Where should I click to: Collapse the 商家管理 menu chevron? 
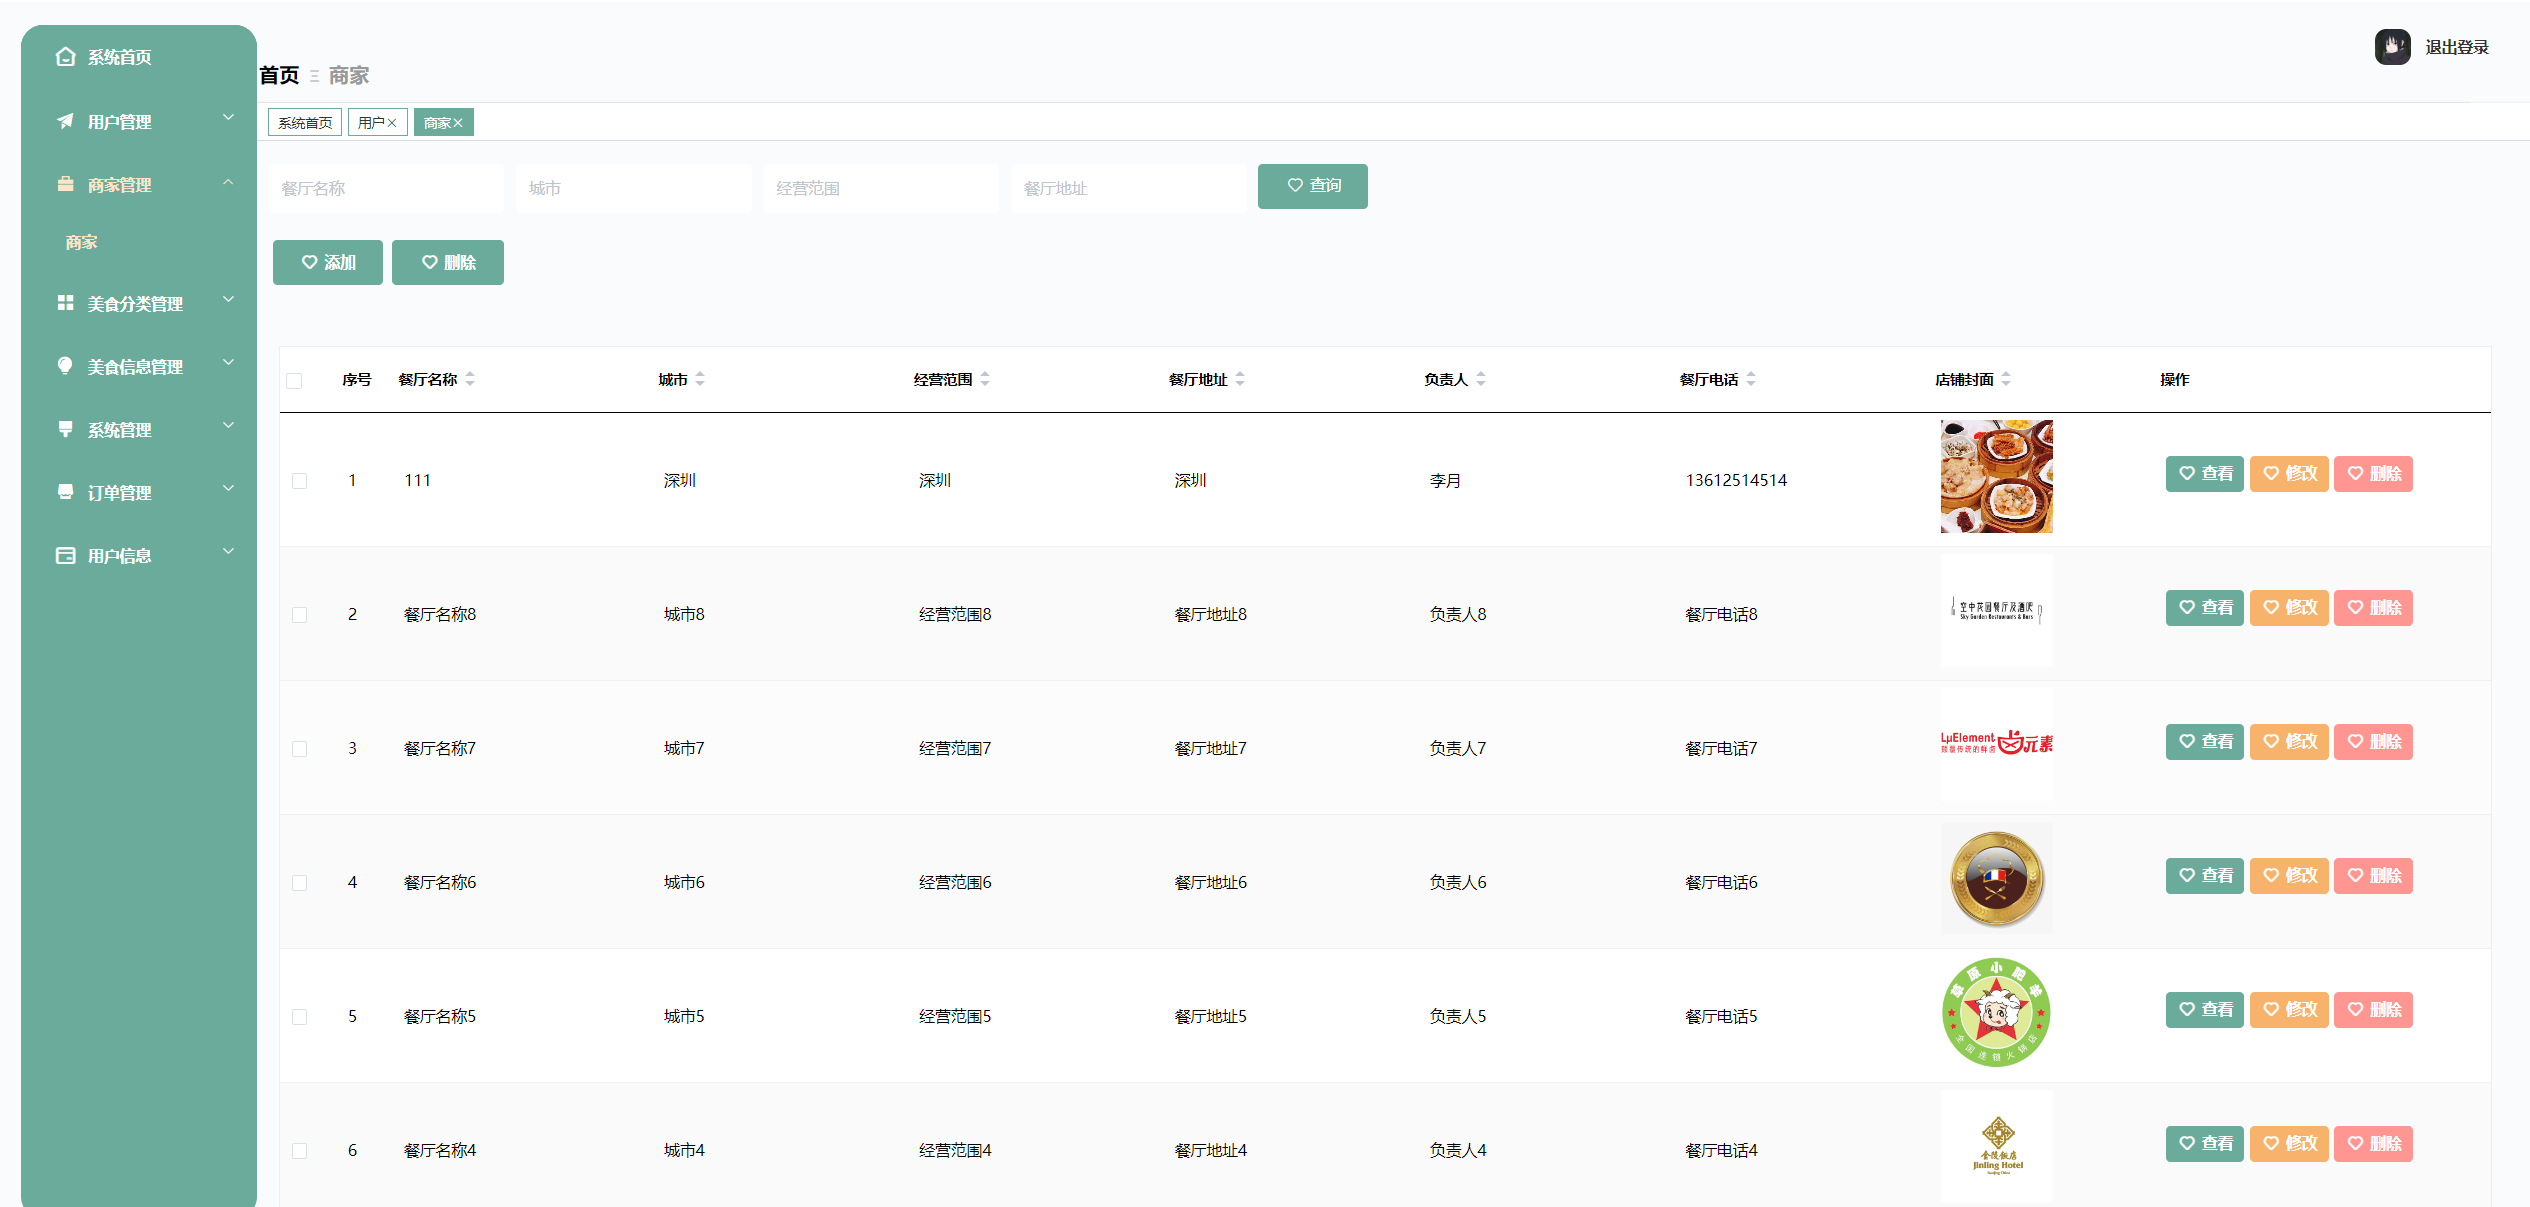point(228,182)
